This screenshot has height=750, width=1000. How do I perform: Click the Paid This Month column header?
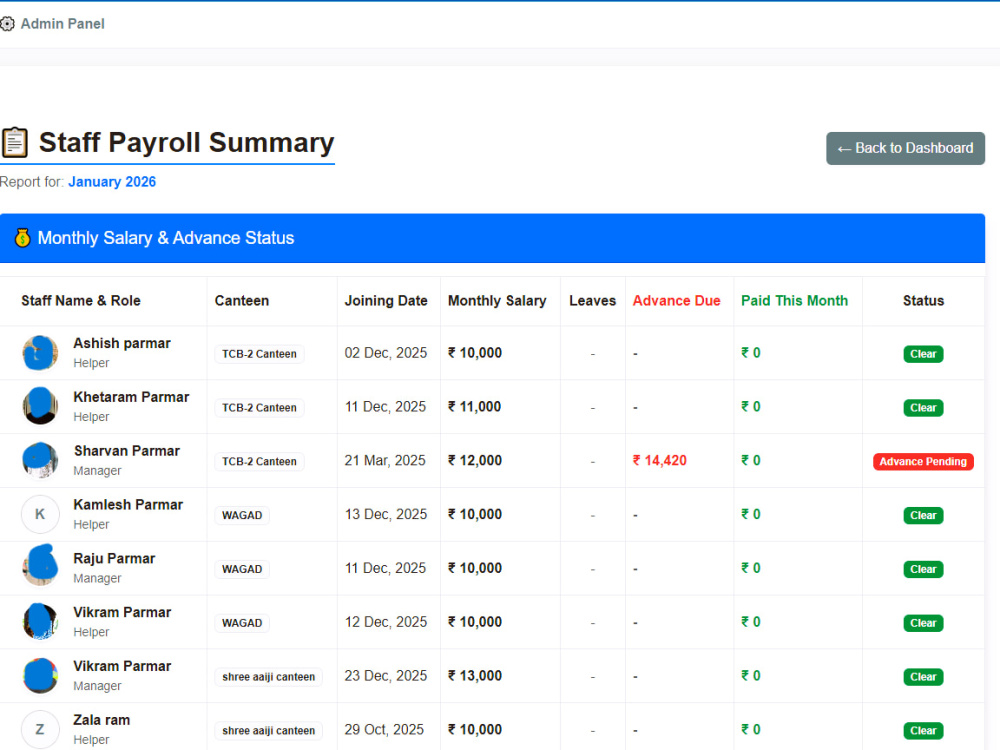point(795,301)
